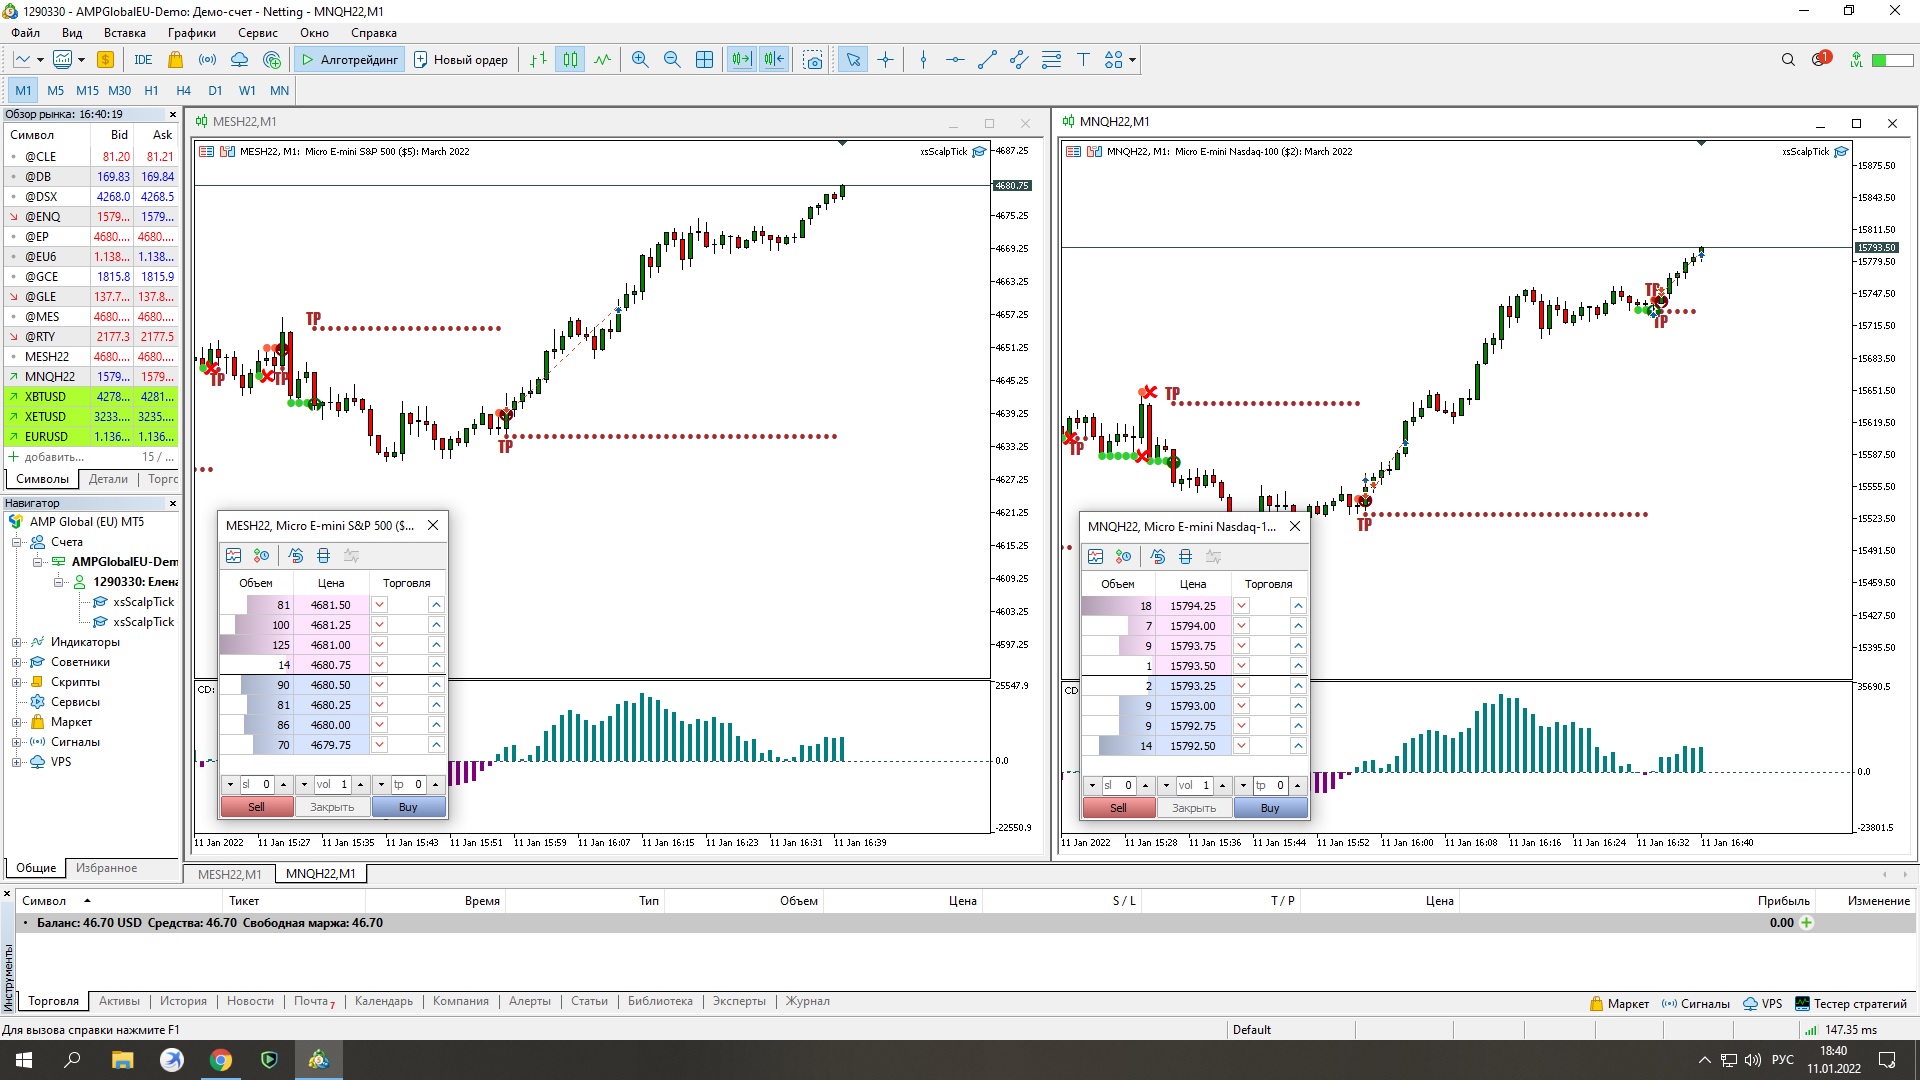Open the graphical objects dropdown arrow in the toolbar
Screen dimensions: 1920x1080
[x=1132, y=60]
